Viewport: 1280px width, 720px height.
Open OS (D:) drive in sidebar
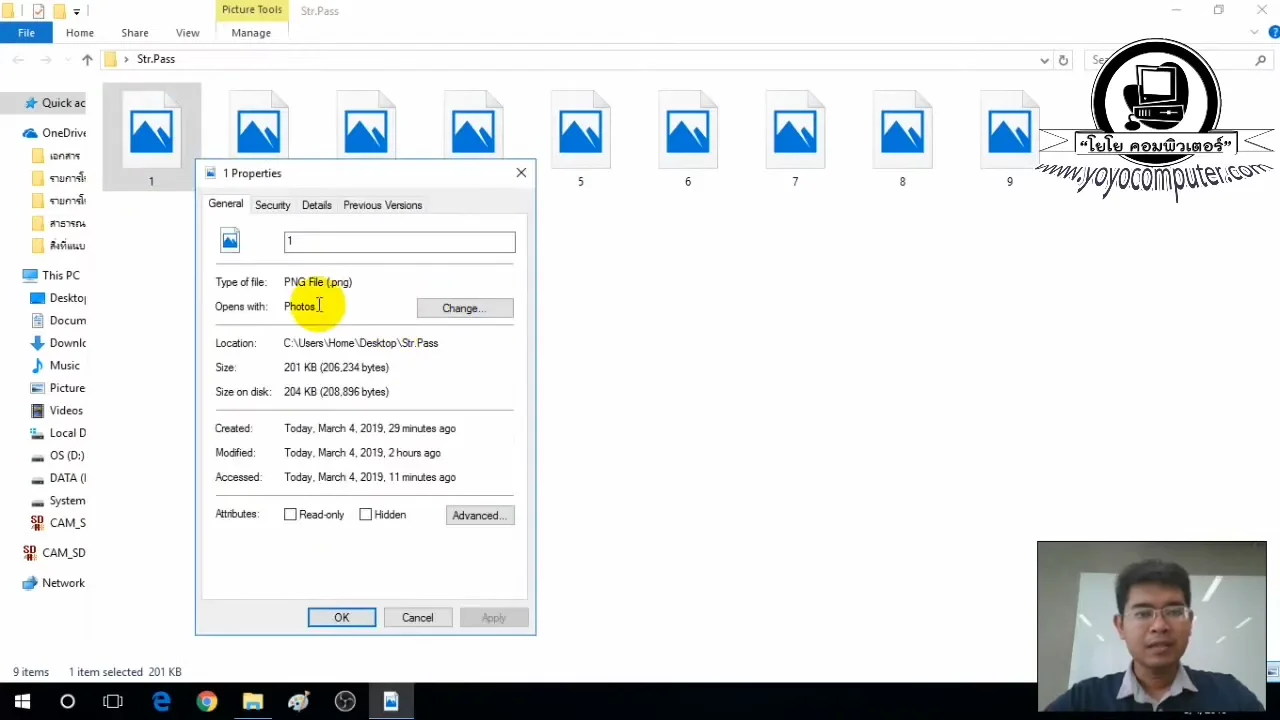[x=67, y=455]
